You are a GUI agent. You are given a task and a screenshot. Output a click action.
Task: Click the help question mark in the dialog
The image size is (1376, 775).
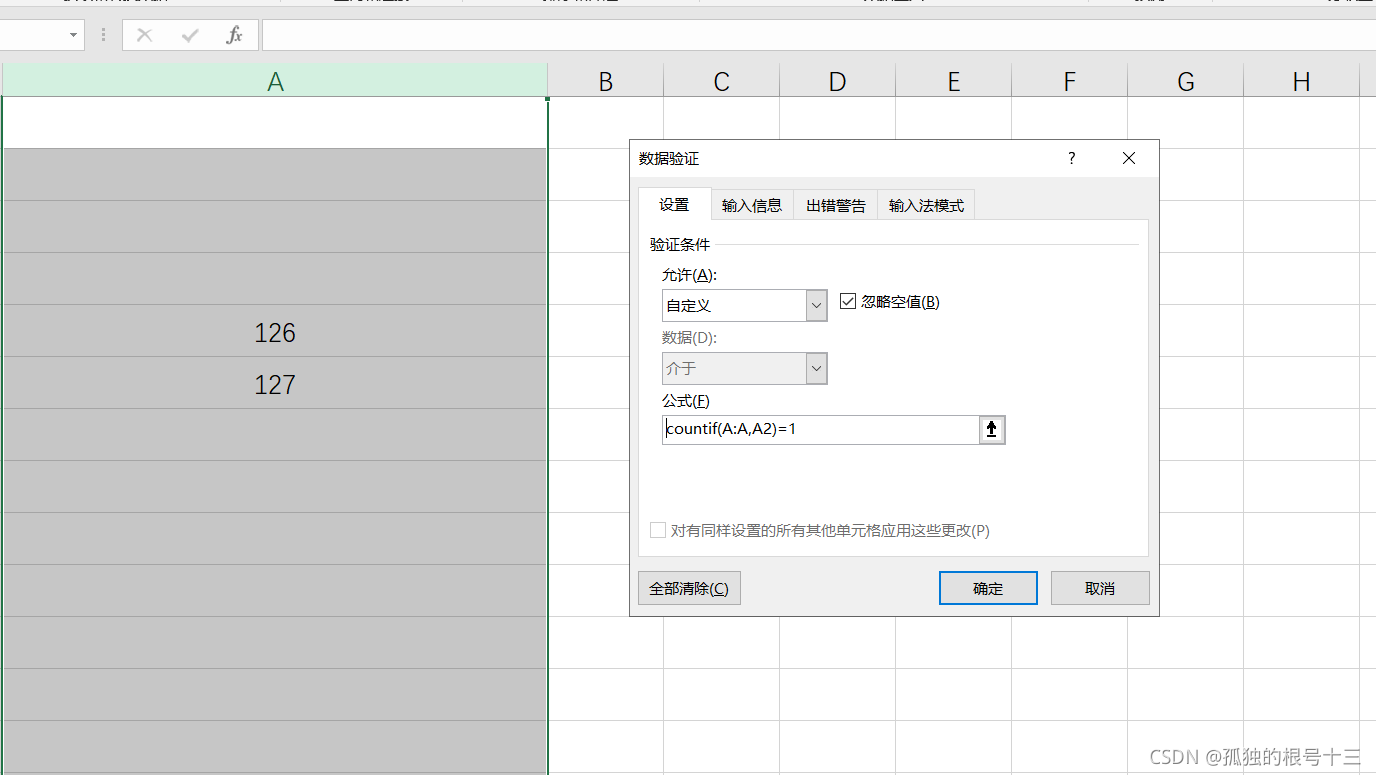[1072, 158]
